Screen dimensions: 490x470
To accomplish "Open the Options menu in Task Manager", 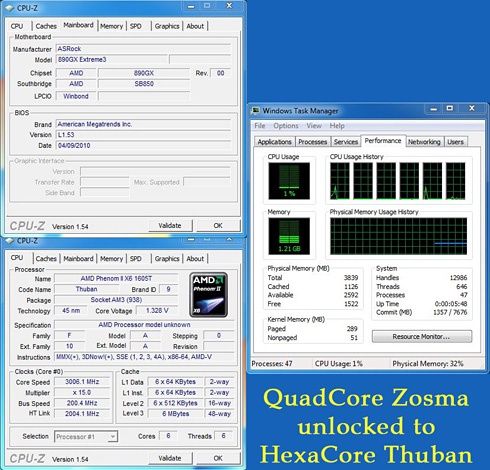I will coord(286,126).
